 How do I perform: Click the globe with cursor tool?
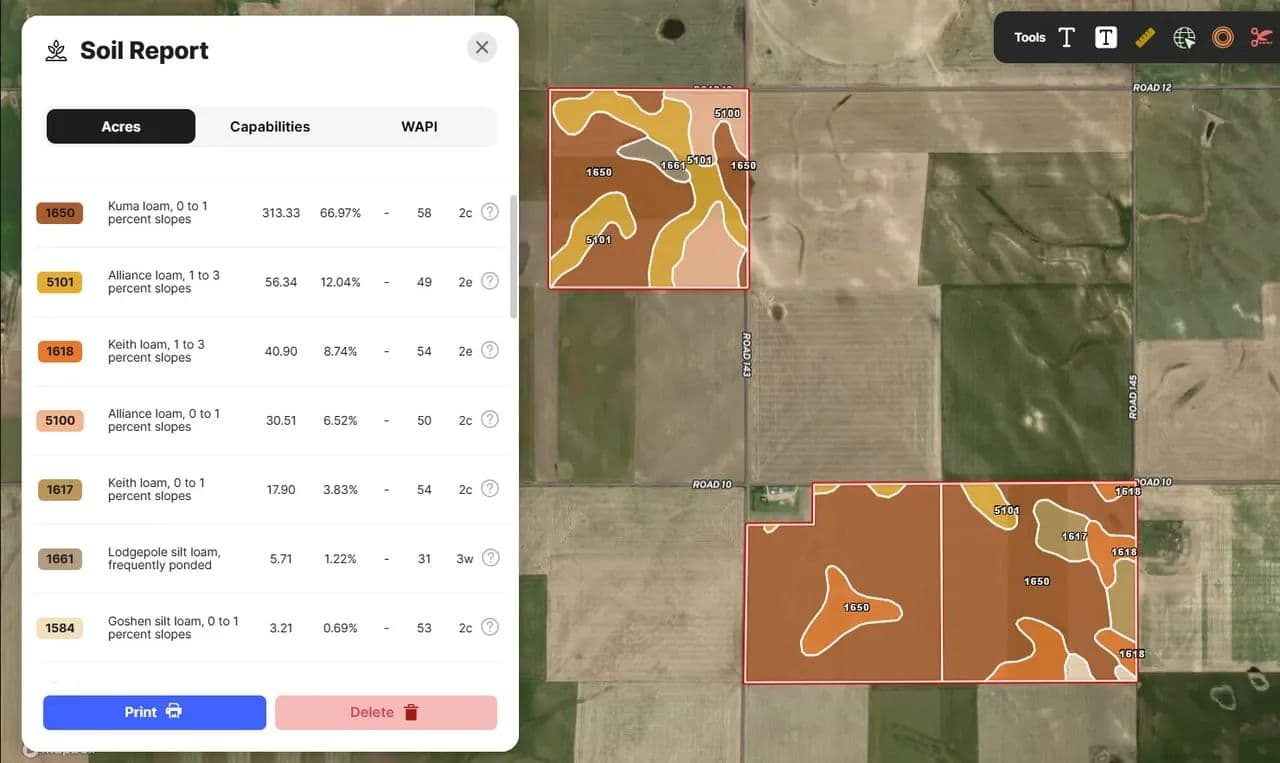pos(1184,38)
